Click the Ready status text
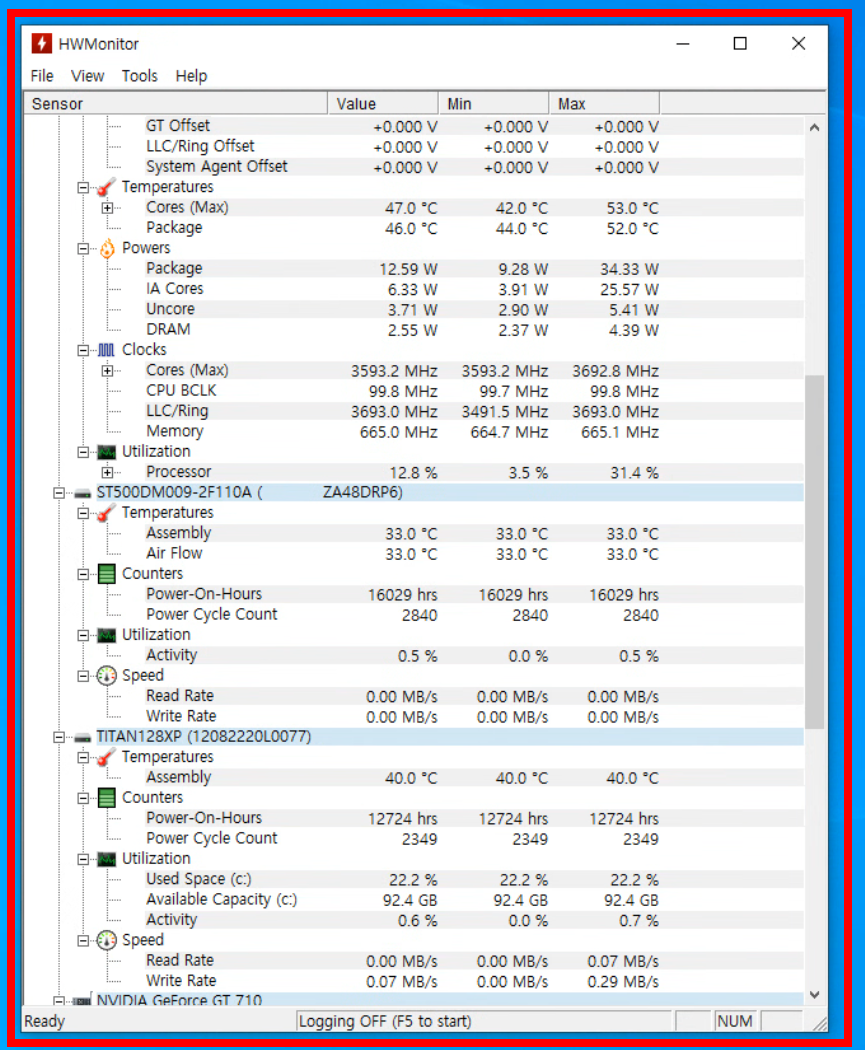Screen dimensions: 865x1050 (x=44, y=1021)
